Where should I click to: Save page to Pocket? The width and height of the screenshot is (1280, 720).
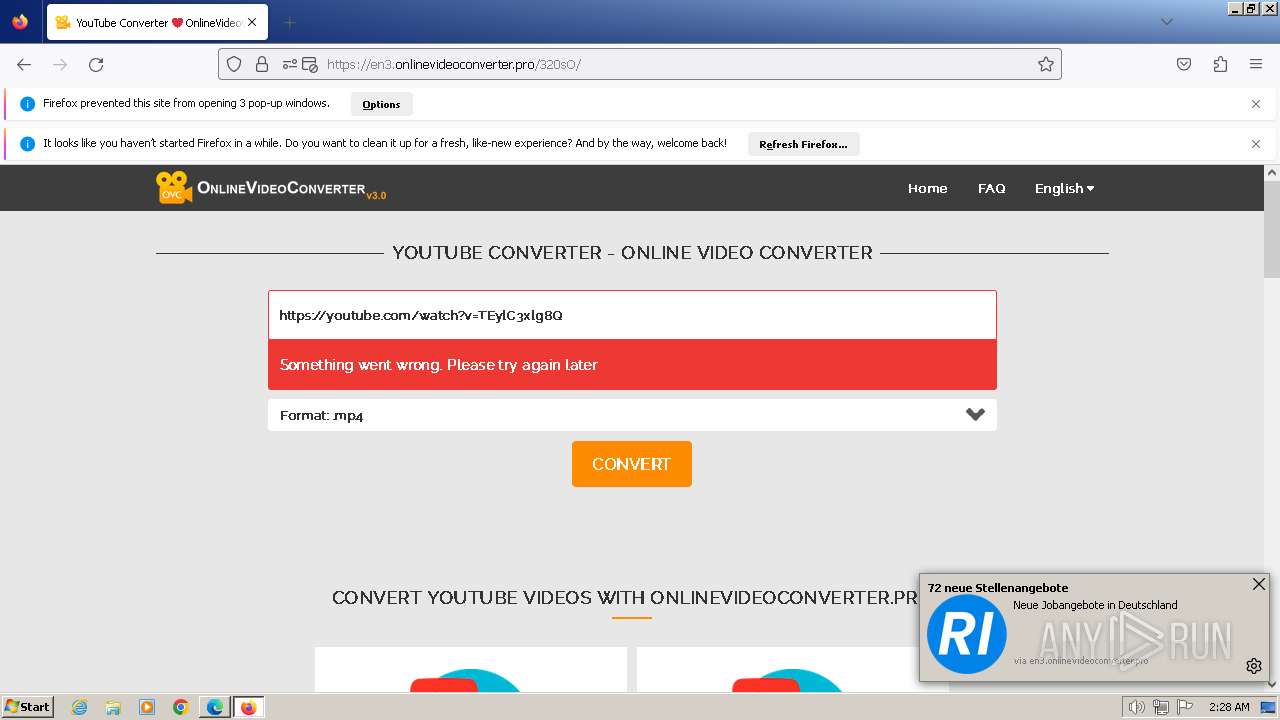coord(1184,64)
